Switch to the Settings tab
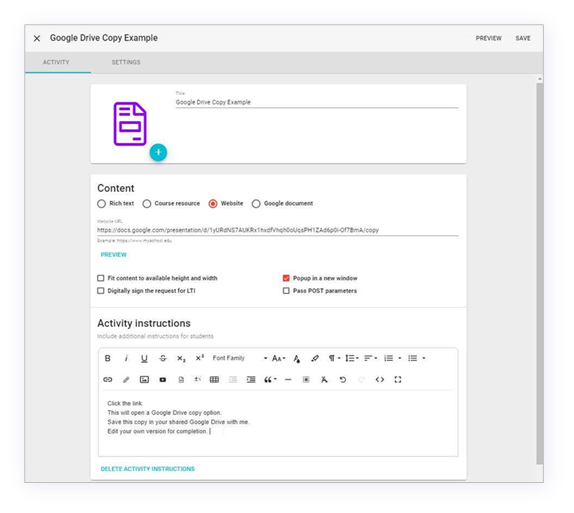The height and width of the screenshot is (513, 574). [x=126, y=62]
